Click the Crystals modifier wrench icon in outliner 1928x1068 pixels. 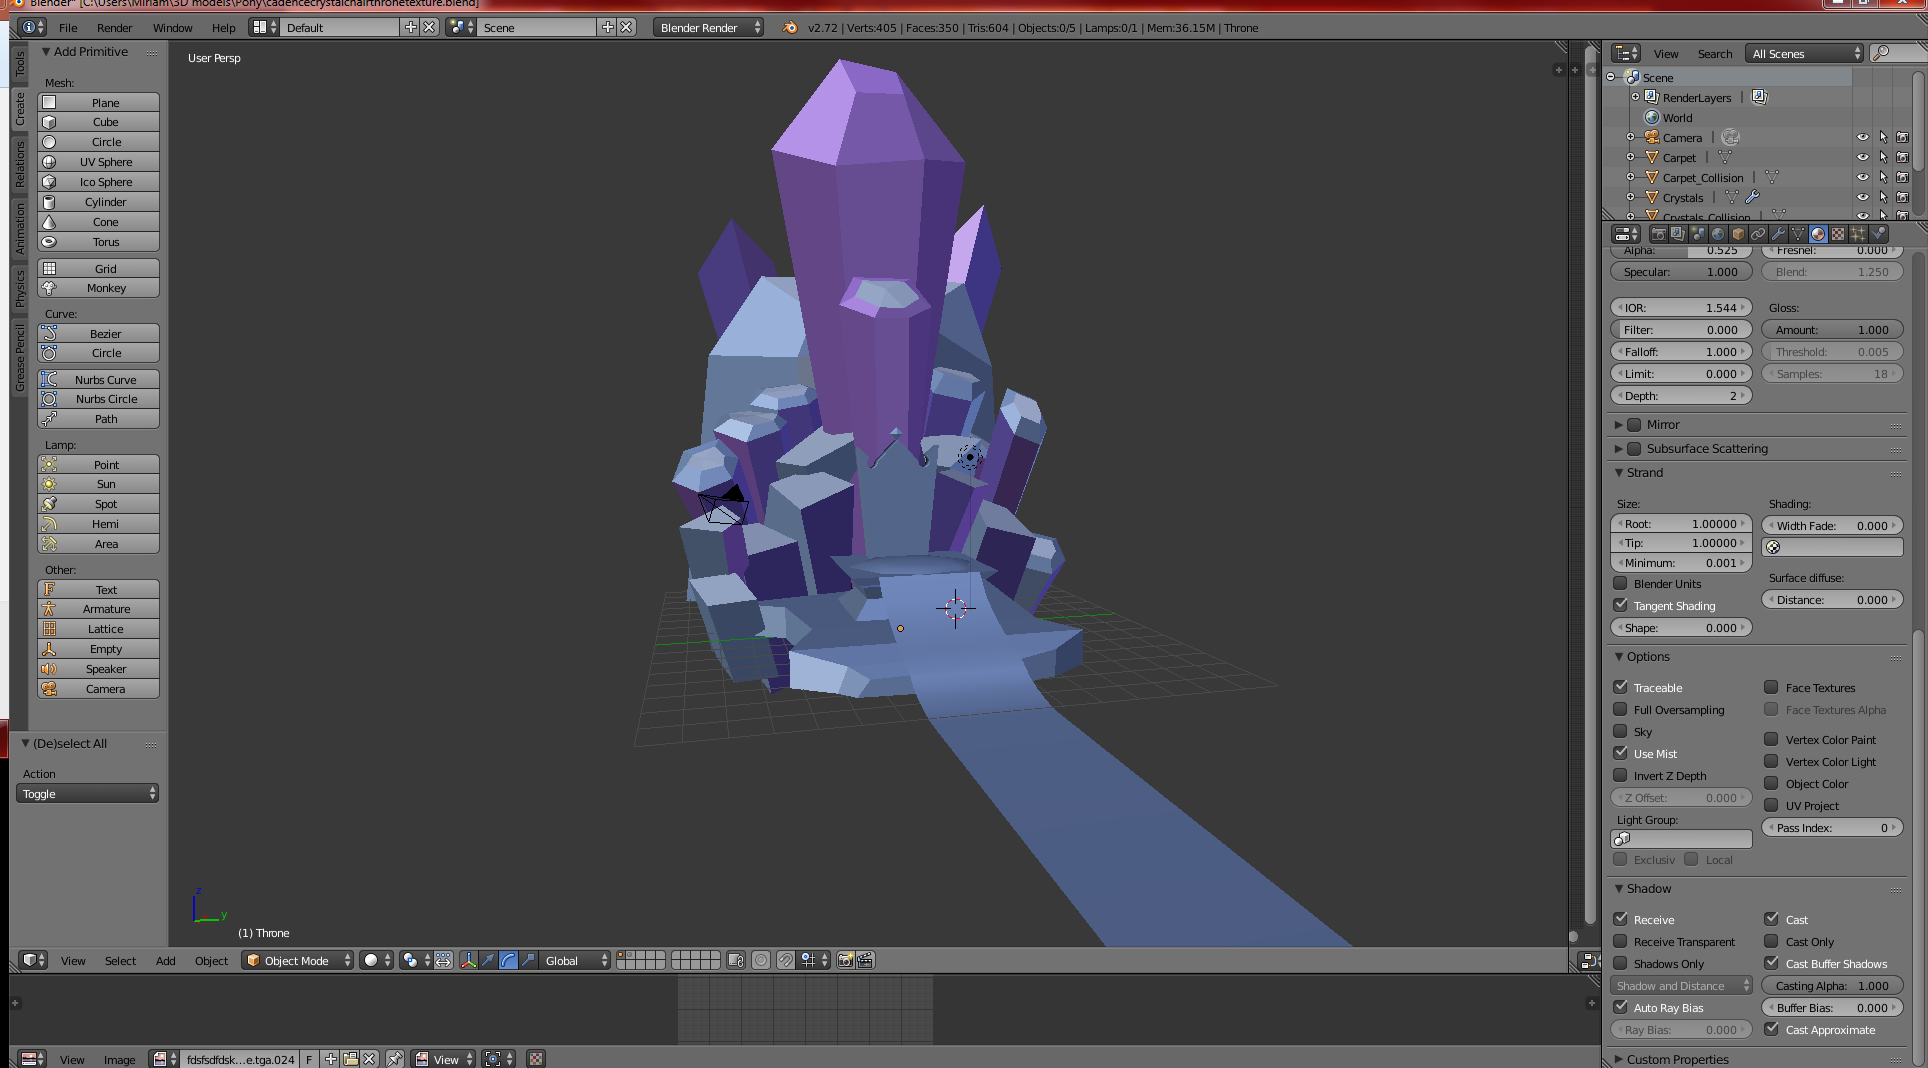[1752, 197]
